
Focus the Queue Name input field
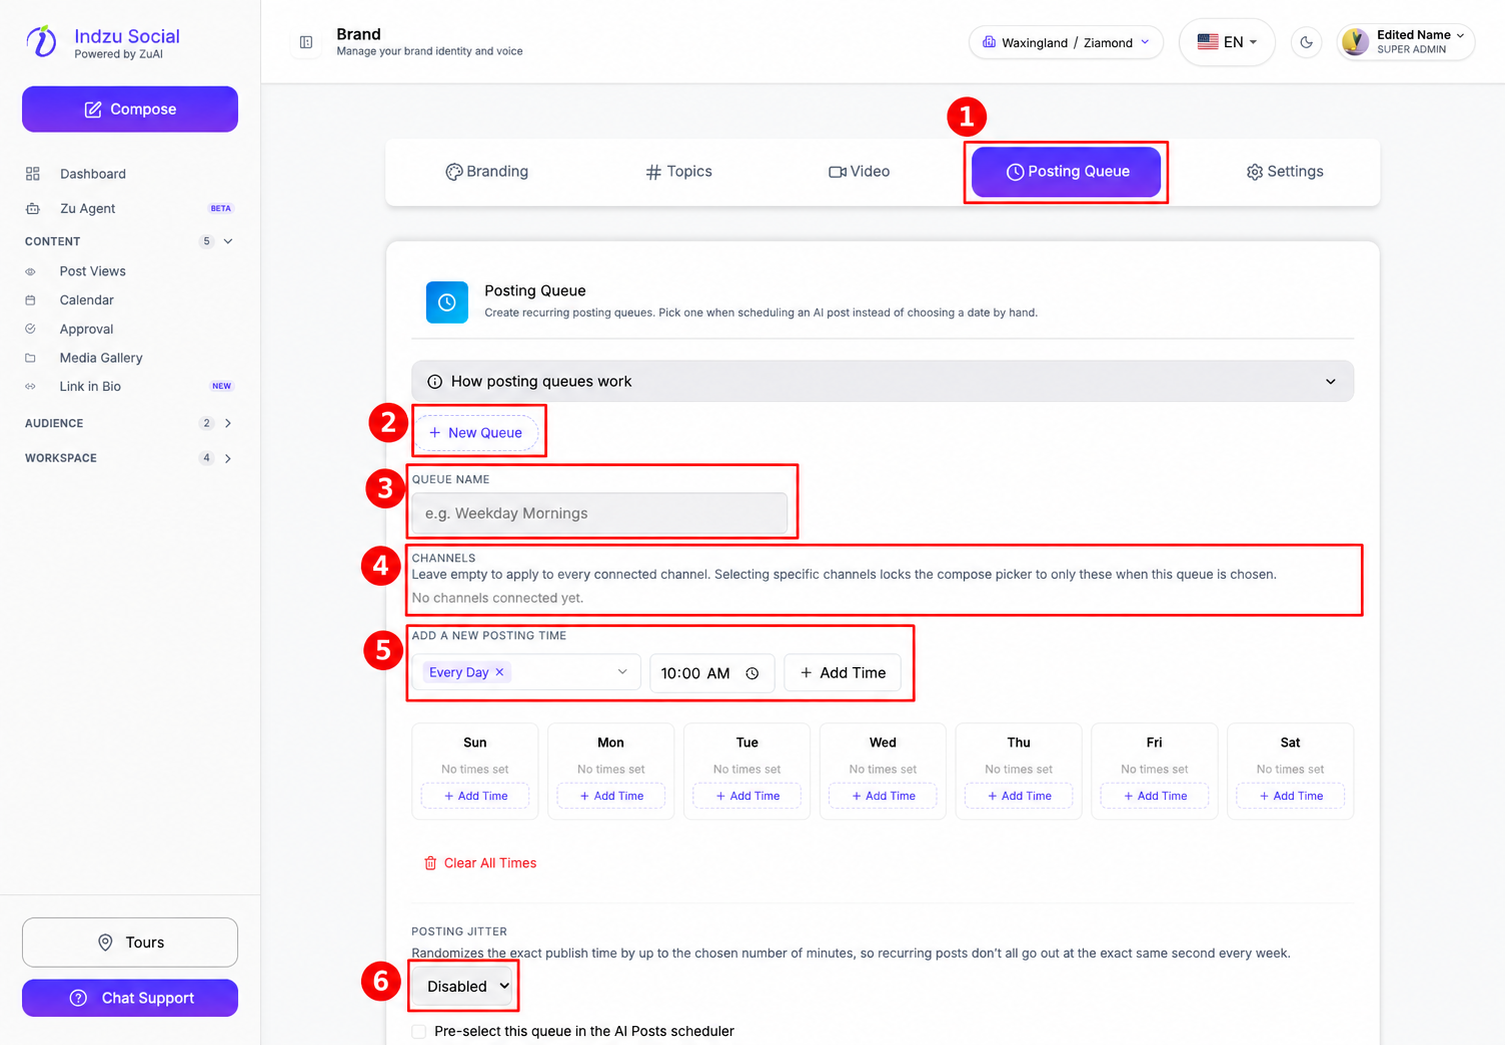coord(600,514)
